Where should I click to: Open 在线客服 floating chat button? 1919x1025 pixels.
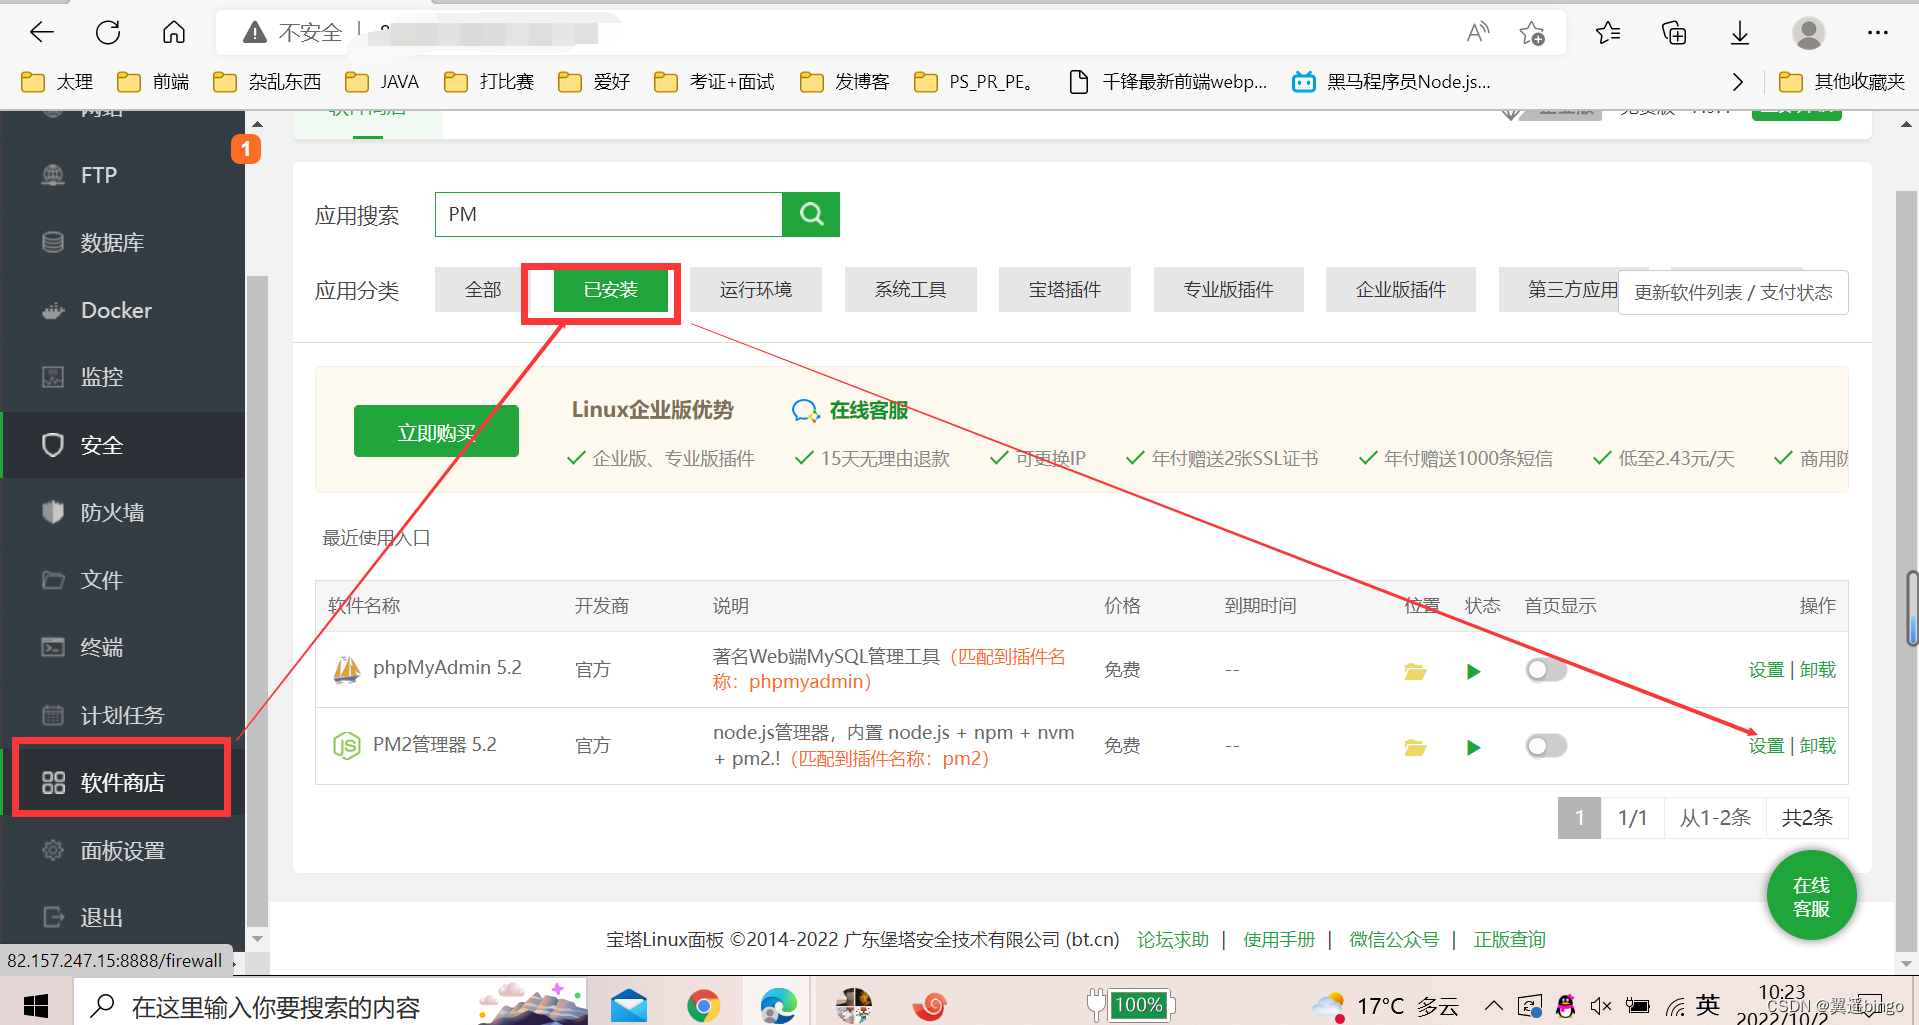click(1811, 896)
